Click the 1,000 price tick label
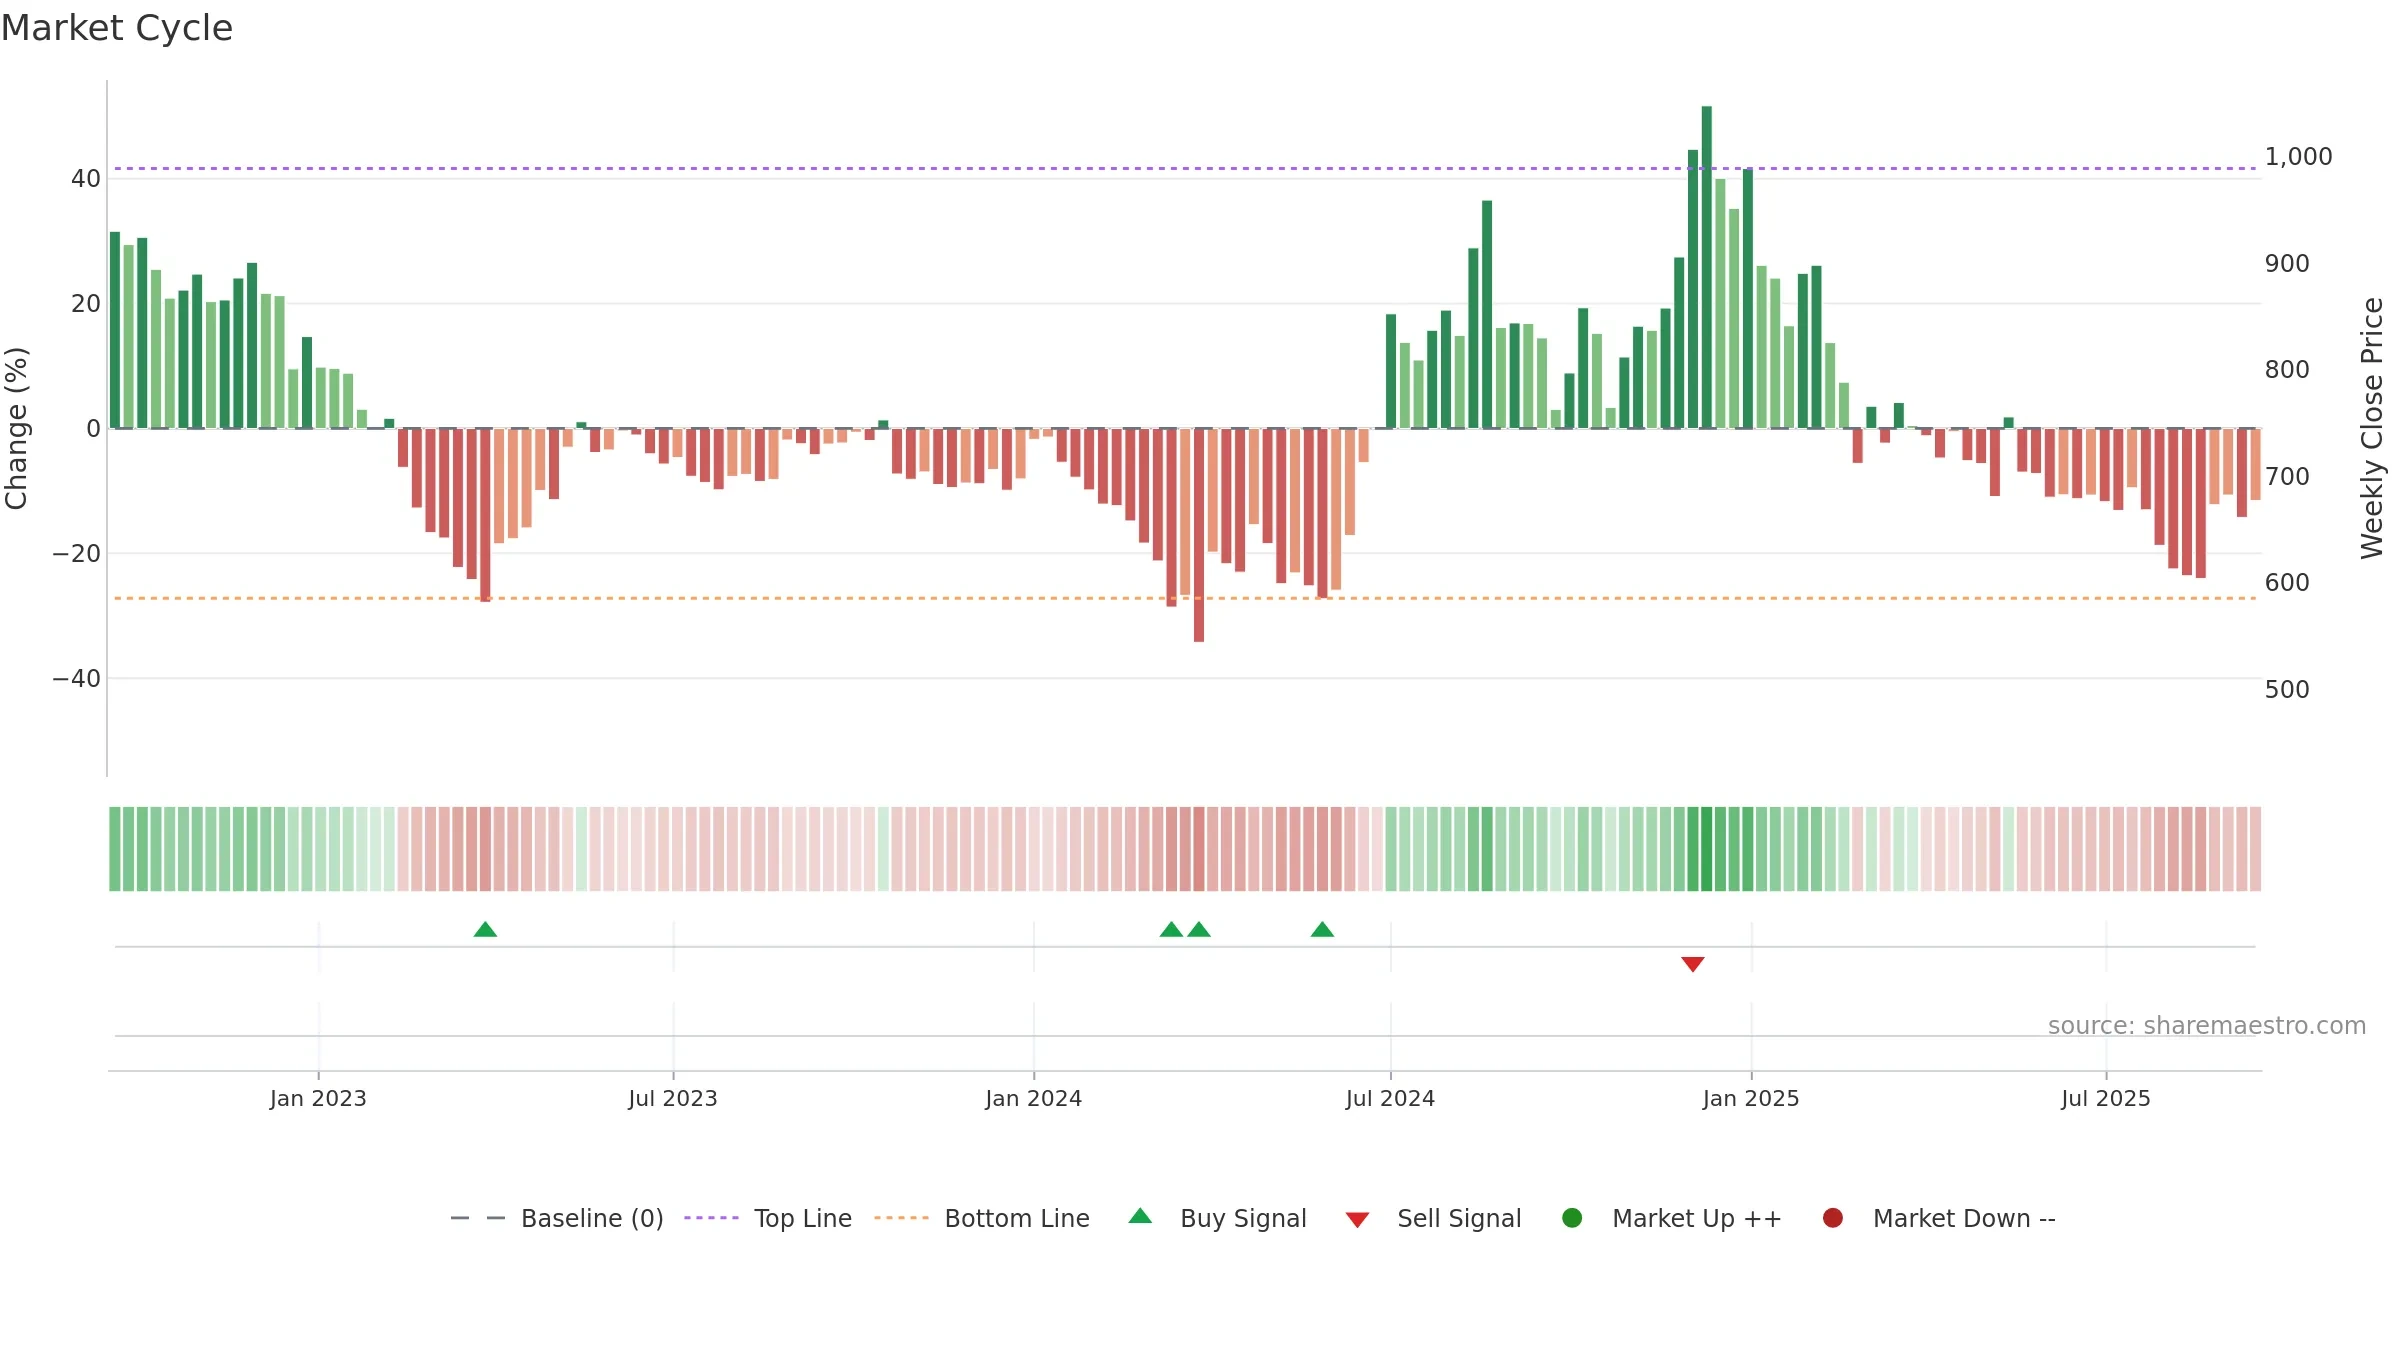2400x1350 pixels. (x=2298, y=157)
